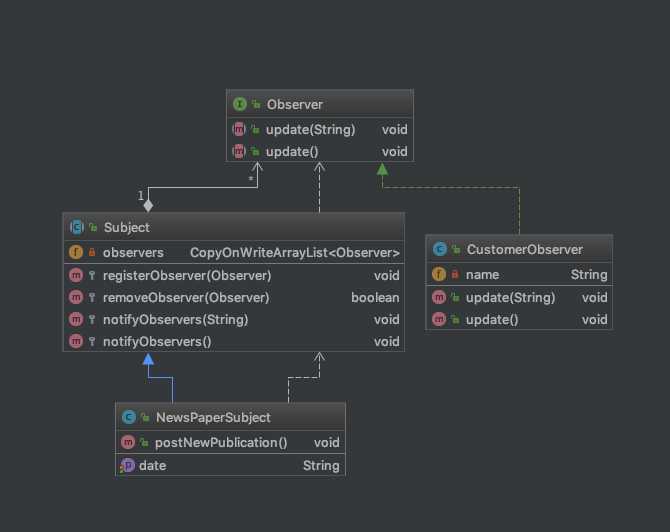Select registerObserver(Observer) method
The height and width of the screenshot is (532, 670).
(187, 276)
